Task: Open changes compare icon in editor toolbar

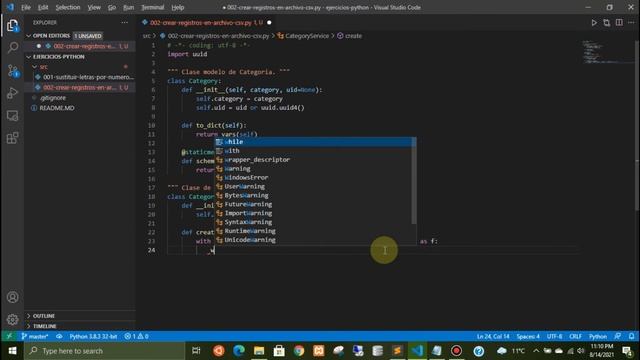Action: 607,23
